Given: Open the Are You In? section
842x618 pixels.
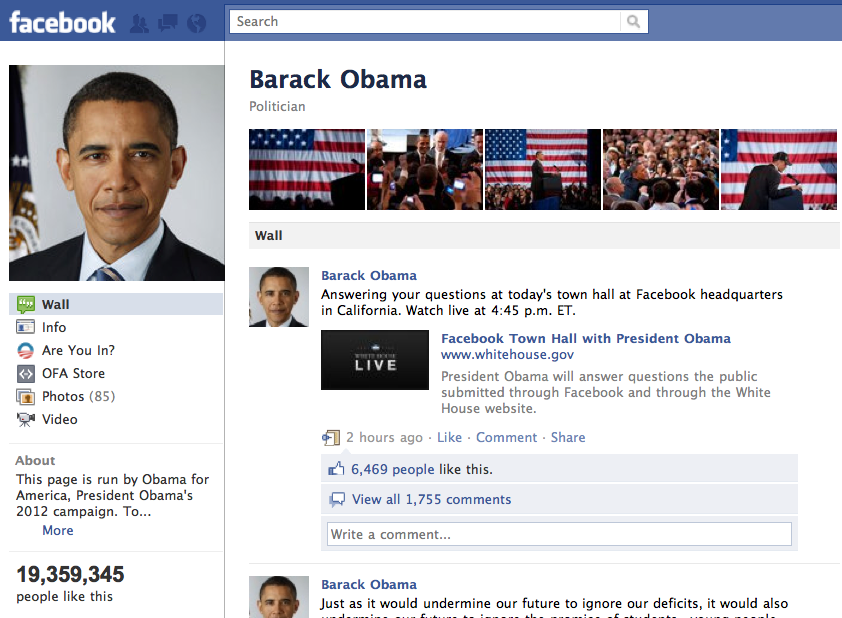Looking at the screenshot, I should click(78, 350).
